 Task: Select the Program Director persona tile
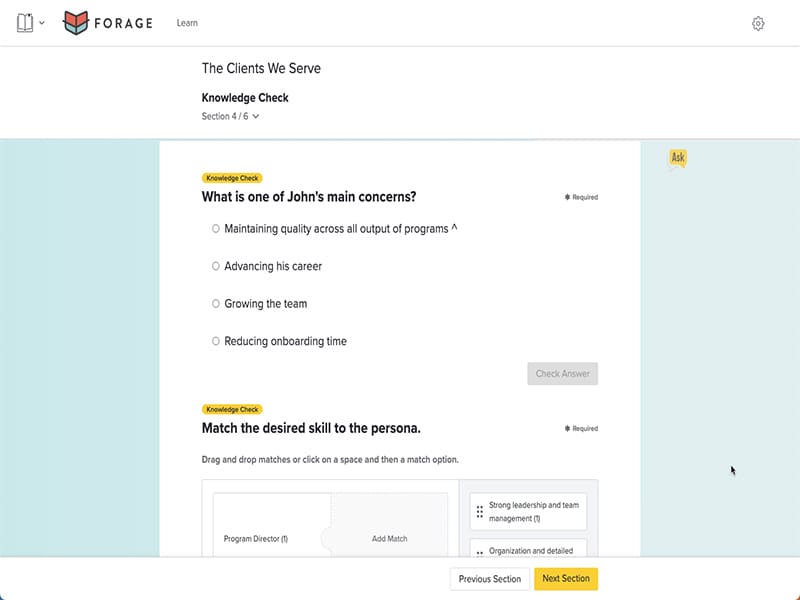pos(257,539)
